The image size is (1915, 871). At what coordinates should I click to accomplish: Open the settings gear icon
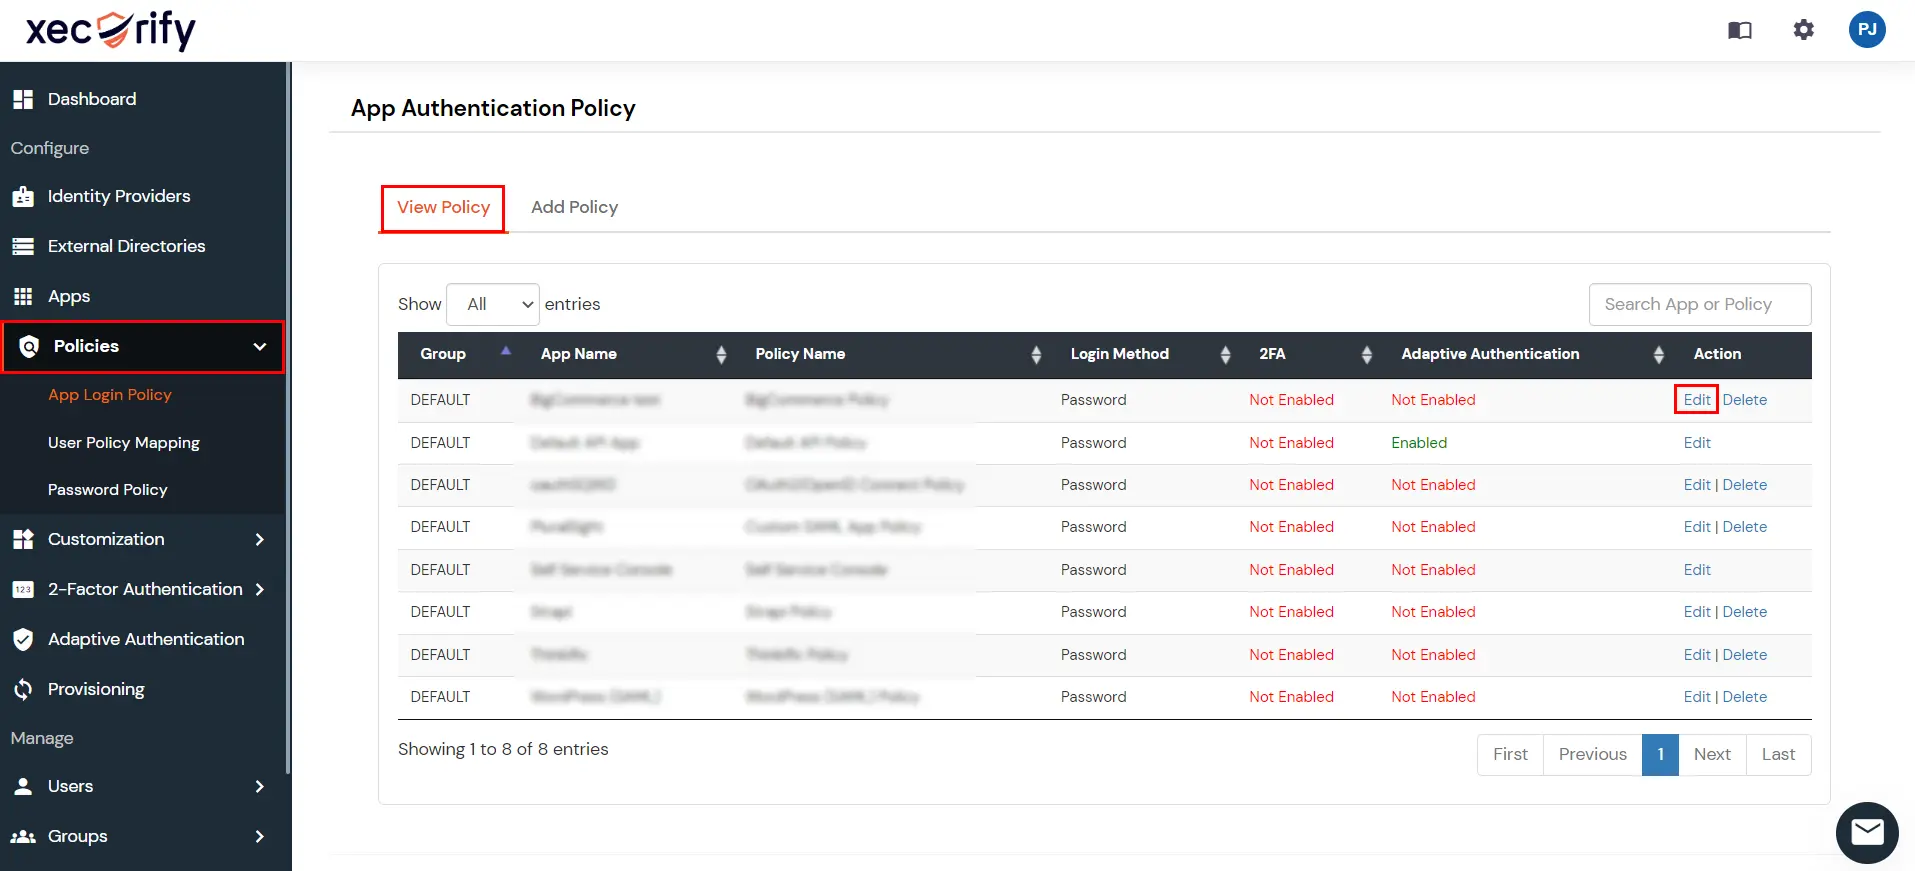(x=1804, y=30)
